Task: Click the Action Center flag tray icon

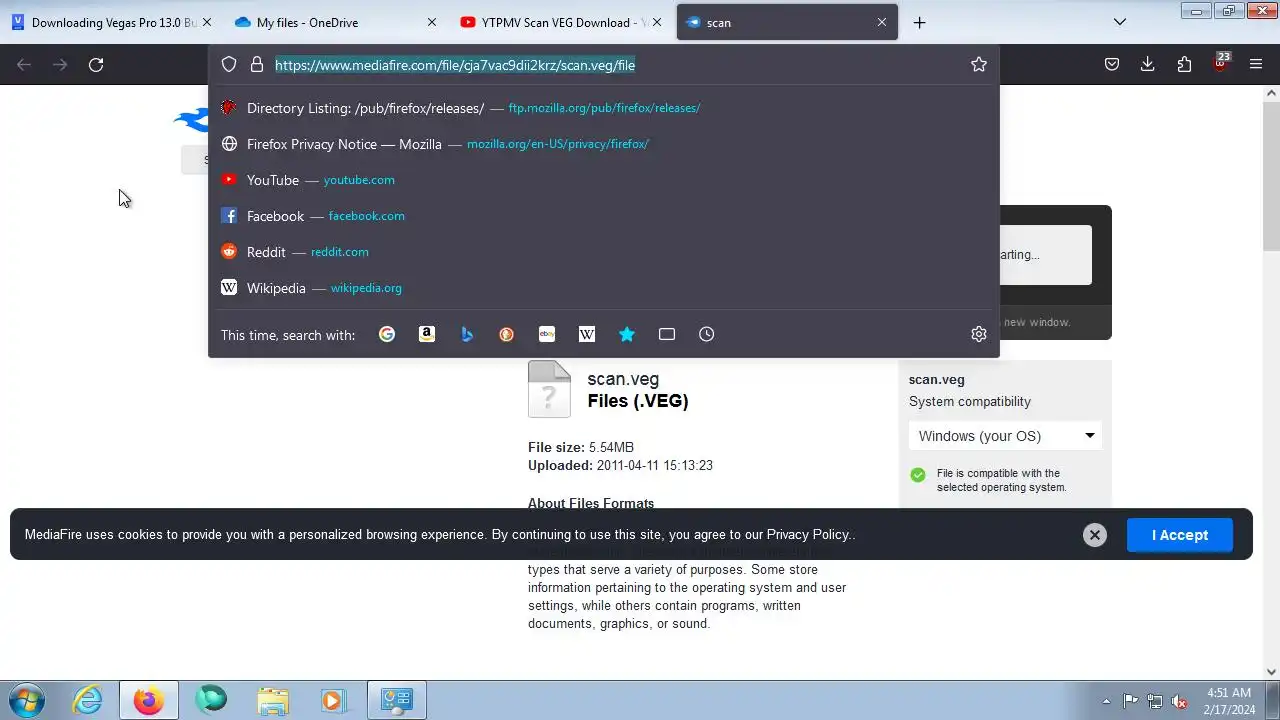Action: point(1131,701)
